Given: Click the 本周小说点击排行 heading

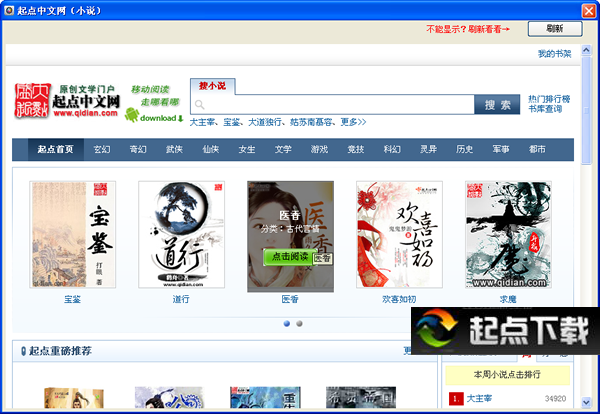Looking at the screenshot, I should tap(507, 375).
